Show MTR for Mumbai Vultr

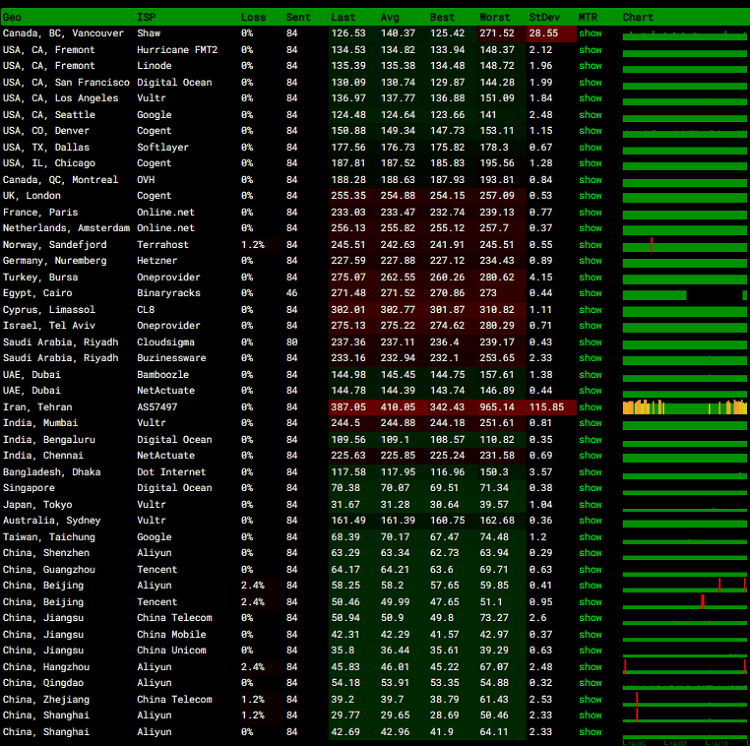(x=590, y=423)
